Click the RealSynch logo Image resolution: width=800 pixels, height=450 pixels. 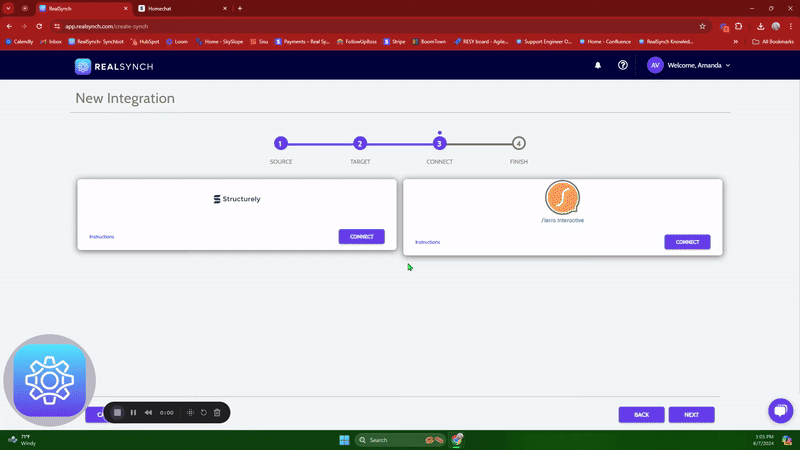coord(114,66)
